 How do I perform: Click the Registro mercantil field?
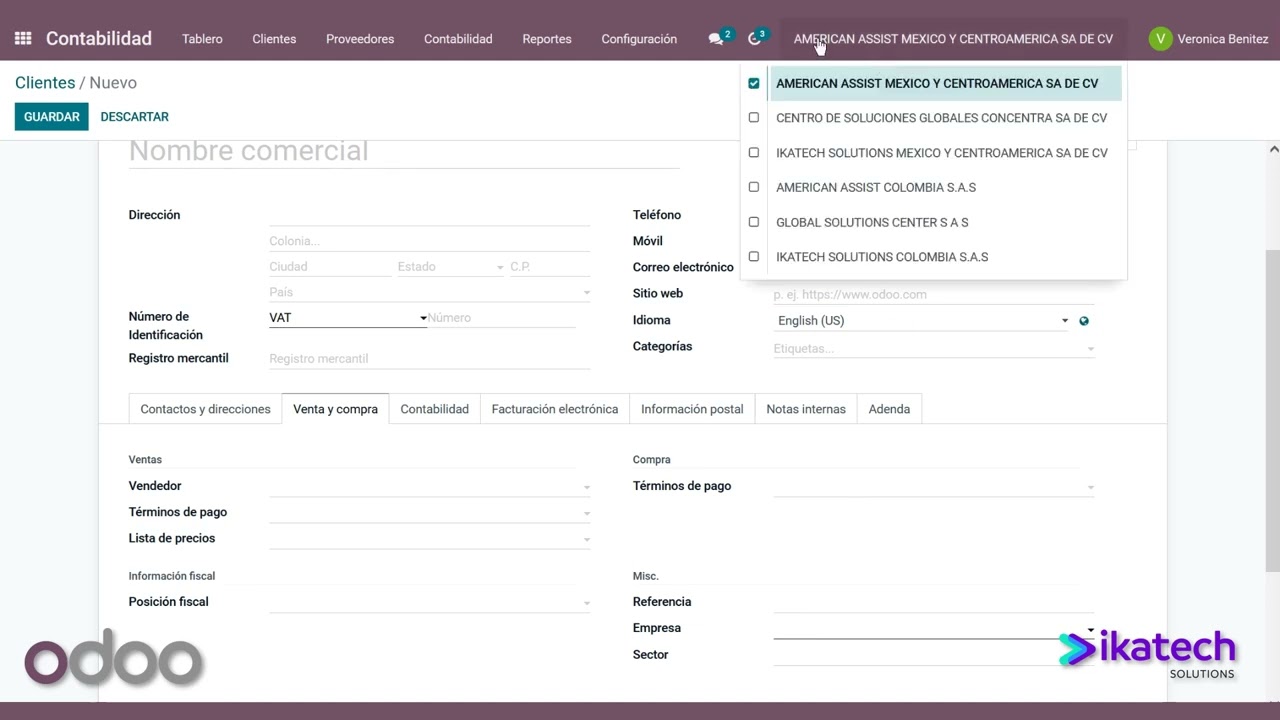pos(429,359)
